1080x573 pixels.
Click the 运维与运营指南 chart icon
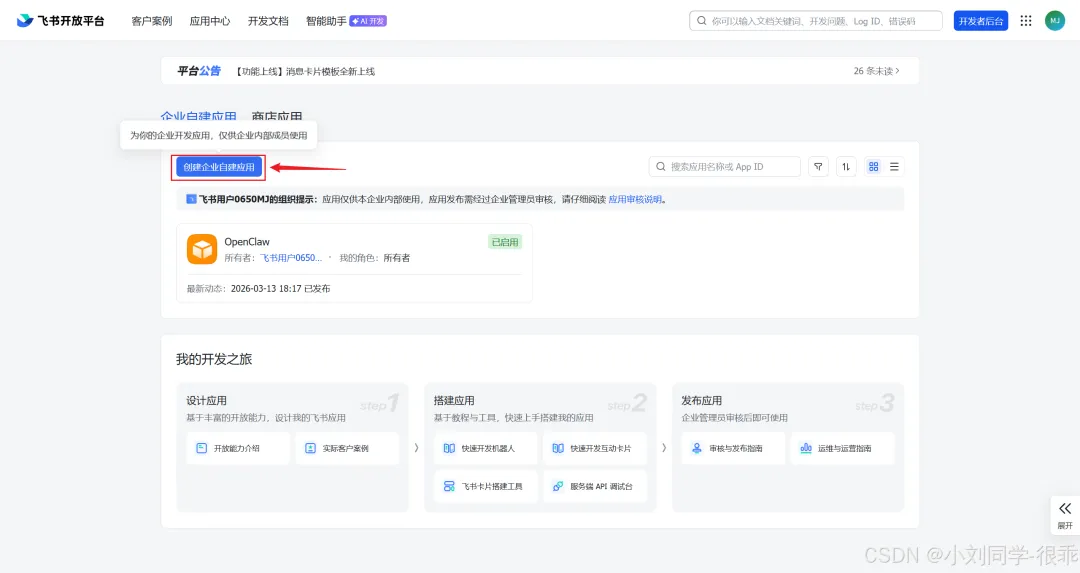point(805,448)
